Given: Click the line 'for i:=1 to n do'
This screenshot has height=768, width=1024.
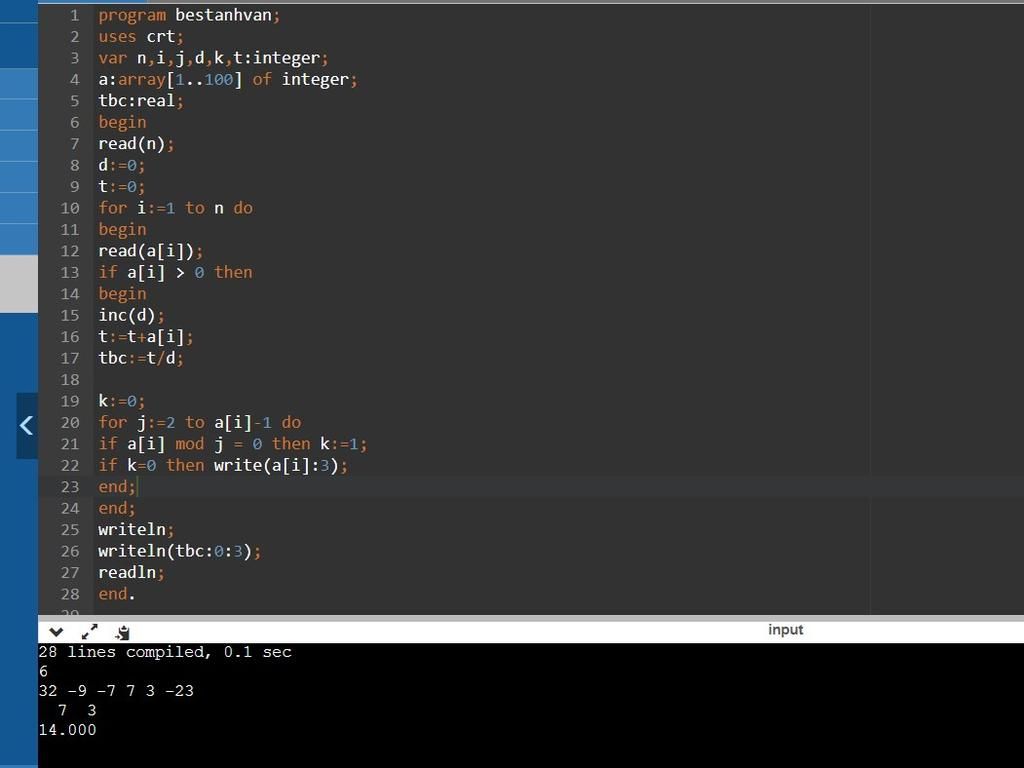Looking at the screenshot, I should tap(175, 208).
